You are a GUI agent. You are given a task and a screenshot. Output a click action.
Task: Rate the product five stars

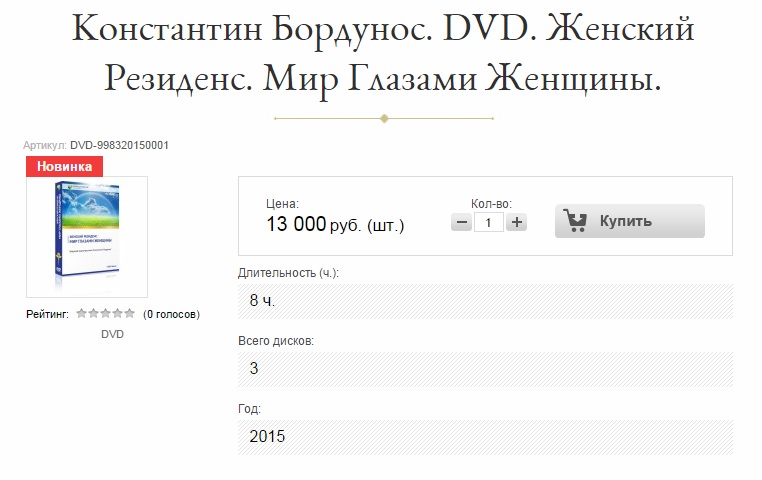129,313
